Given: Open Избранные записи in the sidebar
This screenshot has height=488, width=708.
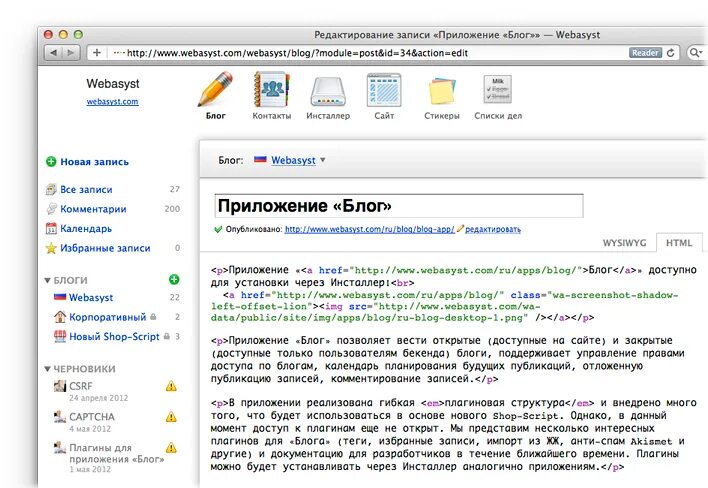Looking at the screenshot, I should coord(105,248).
